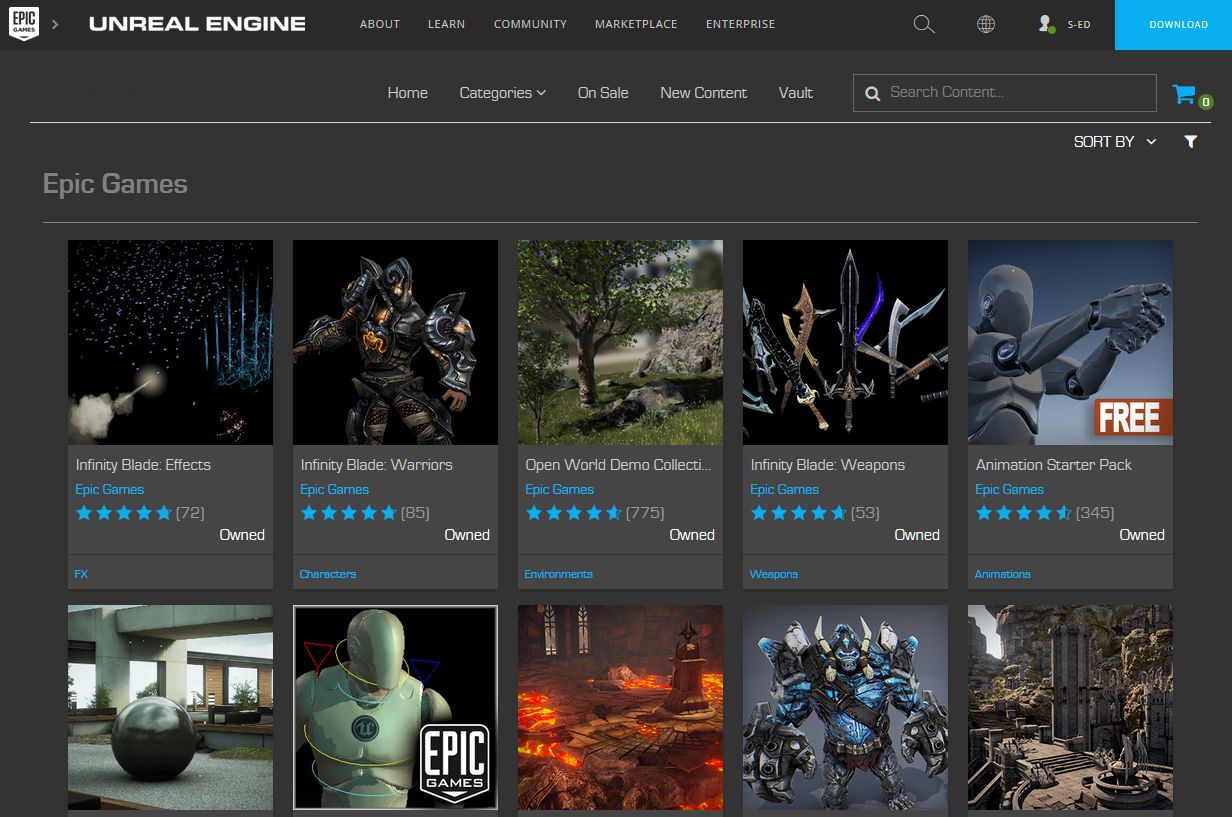Open the filter funnel icon

[x=1190, y=142]
